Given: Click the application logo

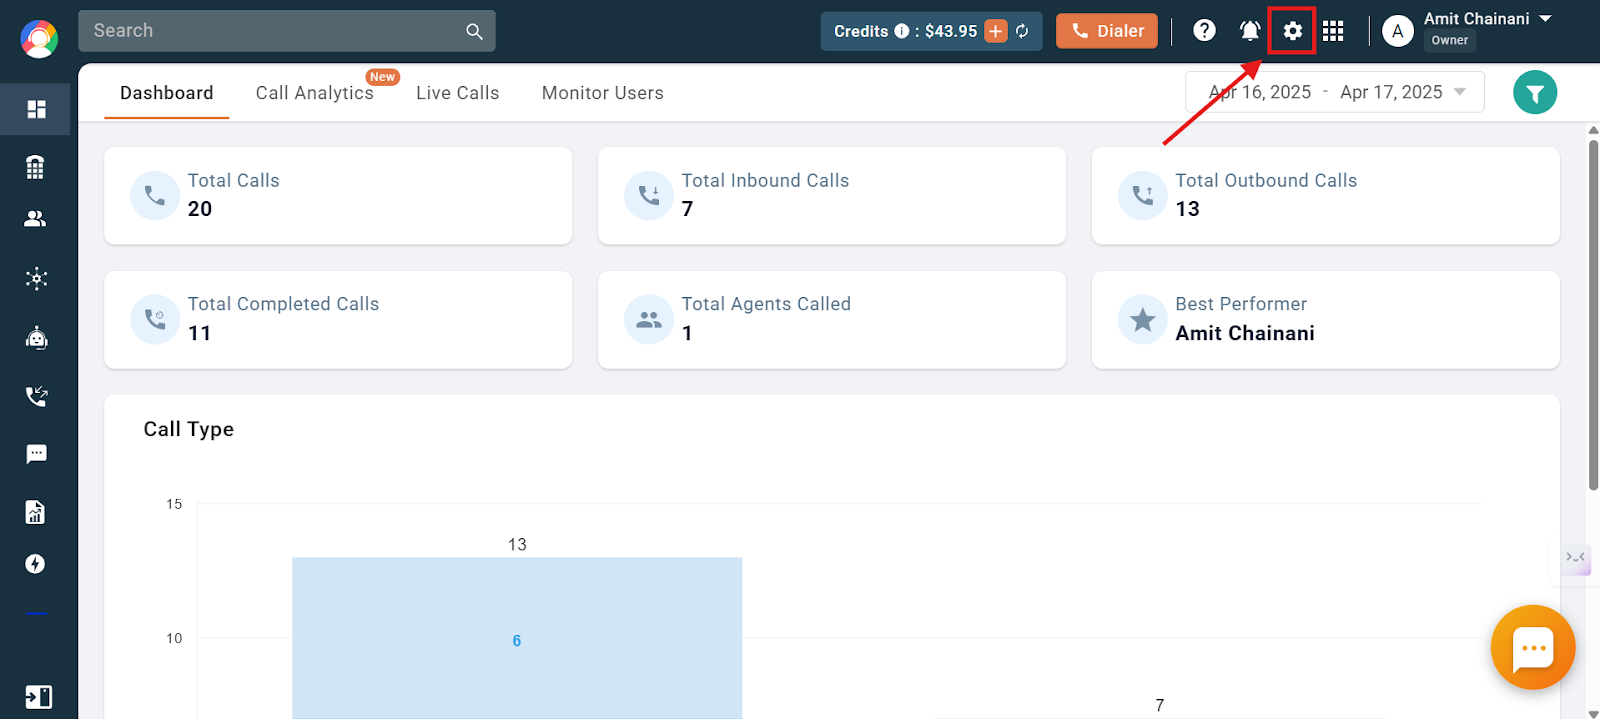Looking at the screenshot, I should tap(39, 39).
